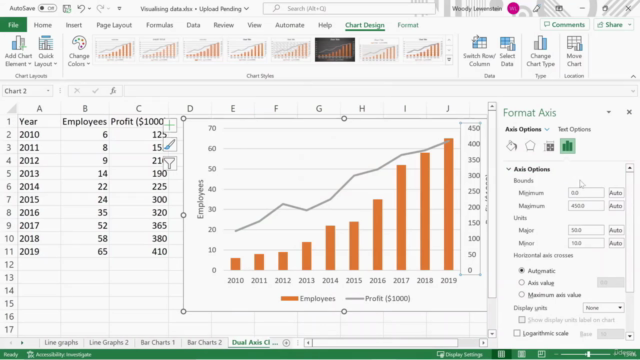Click the Undo icon
Screen dimensions: 640x360
(x=81, y=8)
